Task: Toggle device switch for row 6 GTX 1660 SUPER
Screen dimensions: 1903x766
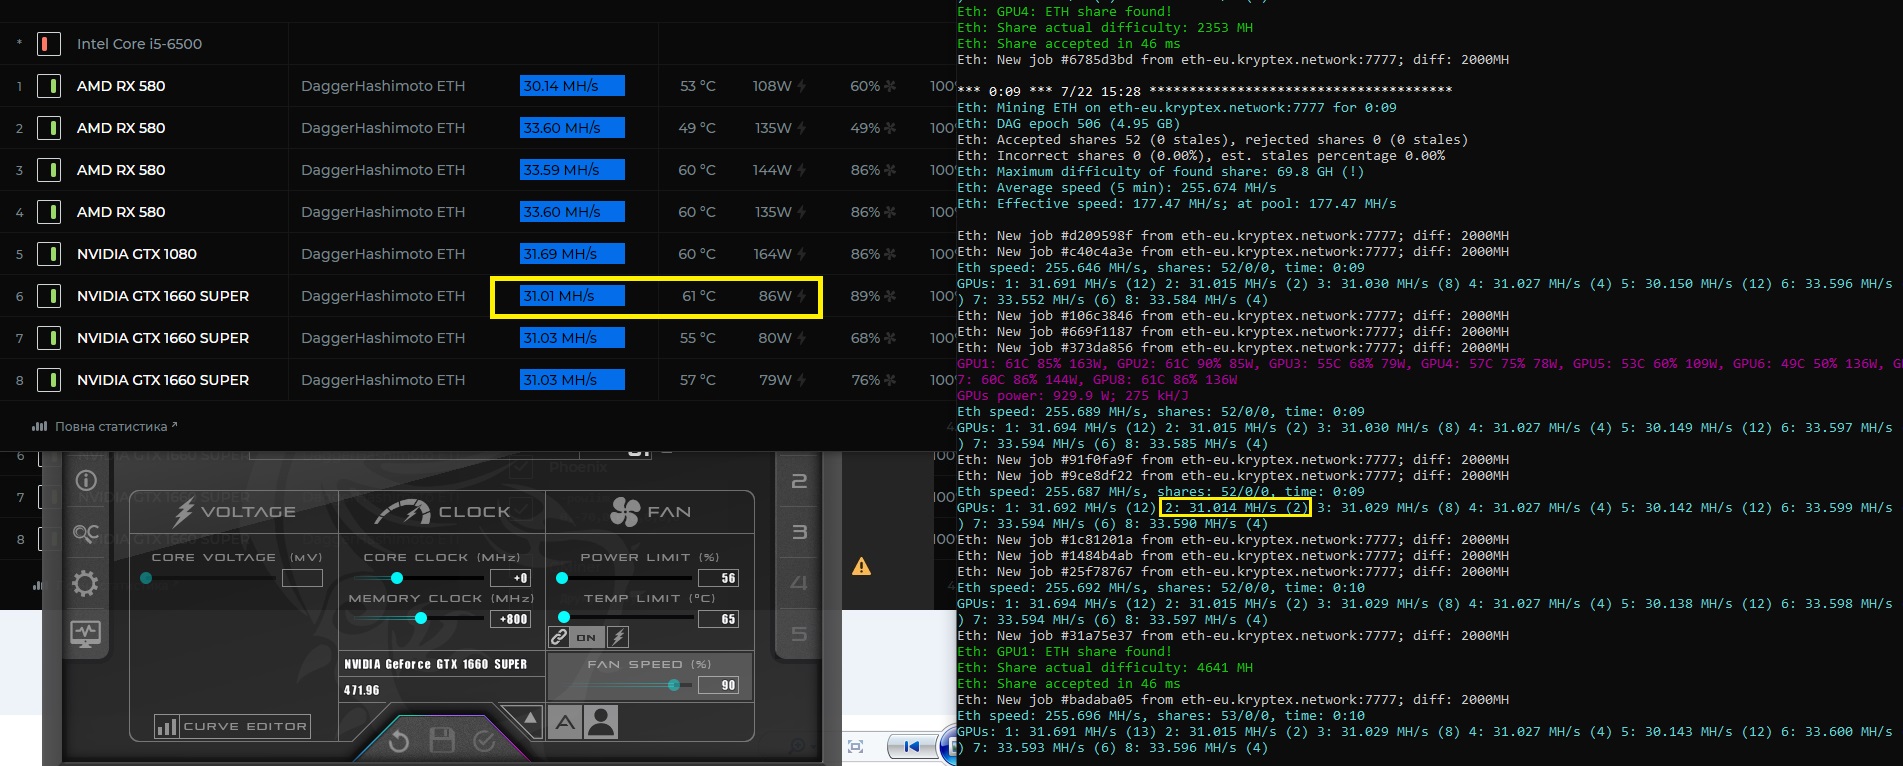Action: pos(48,296)
